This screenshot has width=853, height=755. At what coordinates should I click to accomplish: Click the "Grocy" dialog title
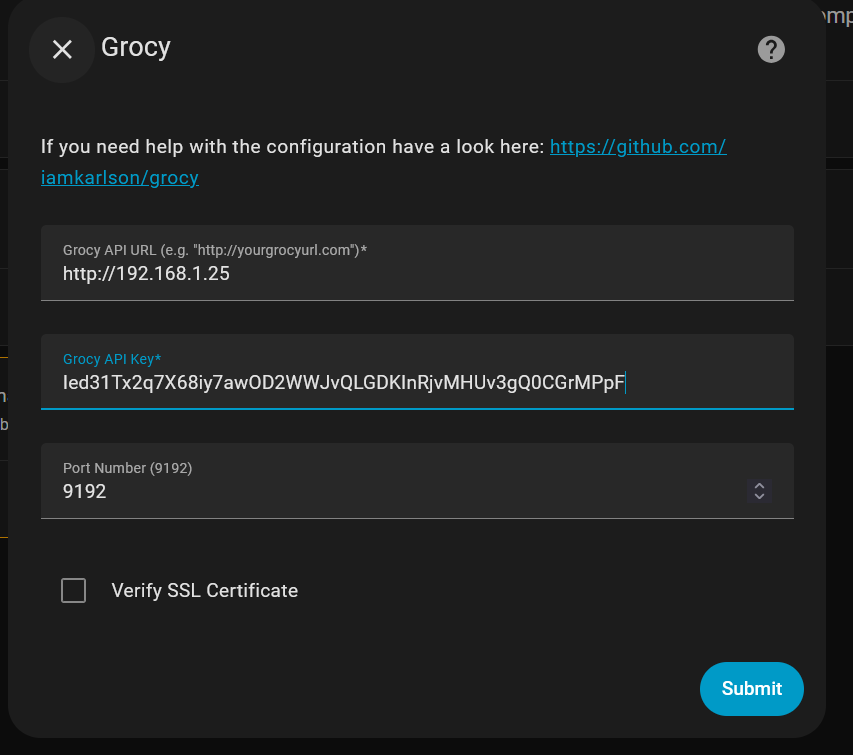(136, 47)
